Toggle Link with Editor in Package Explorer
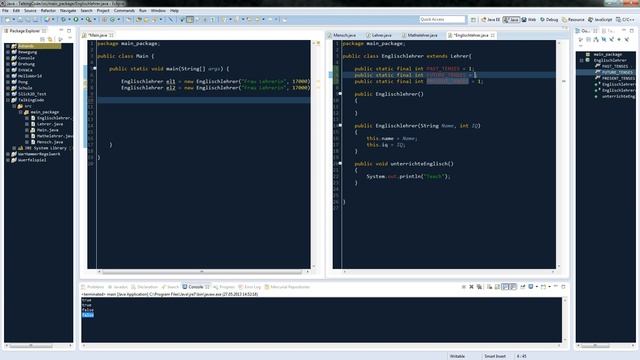640x360 pixels. [50, 39]
